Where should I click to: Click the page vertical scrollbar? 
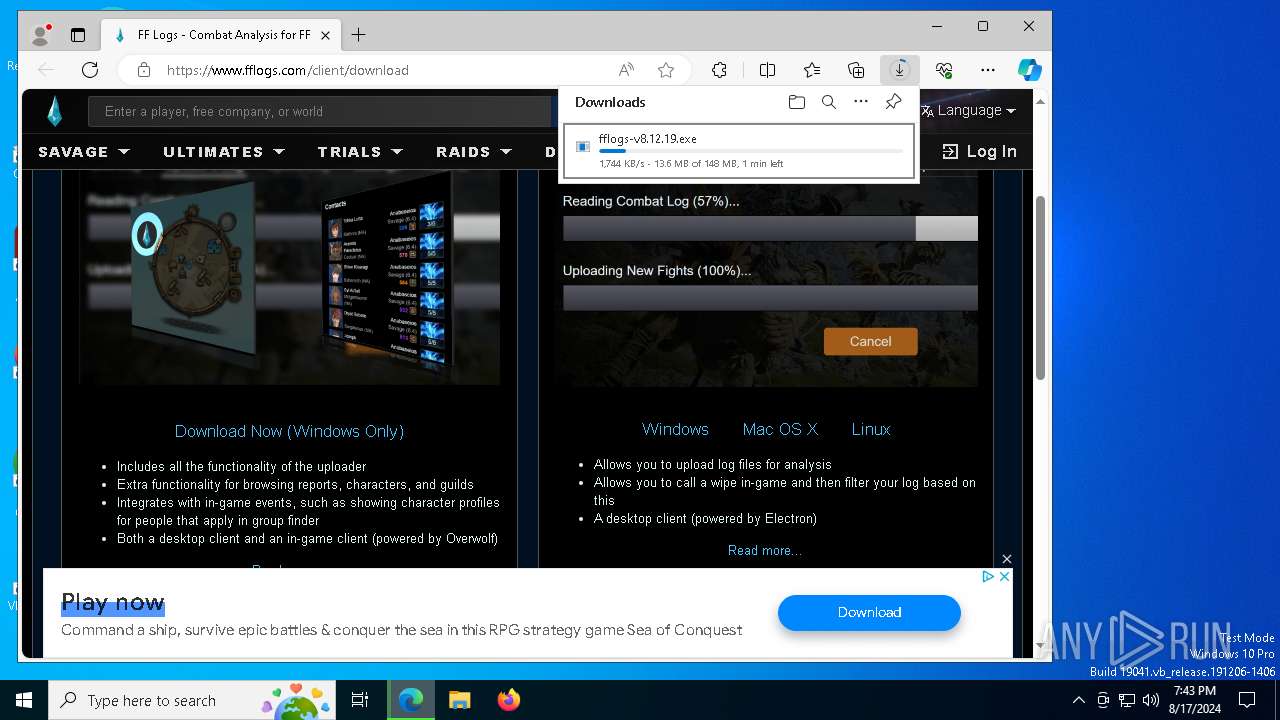tap(1040, 290)
